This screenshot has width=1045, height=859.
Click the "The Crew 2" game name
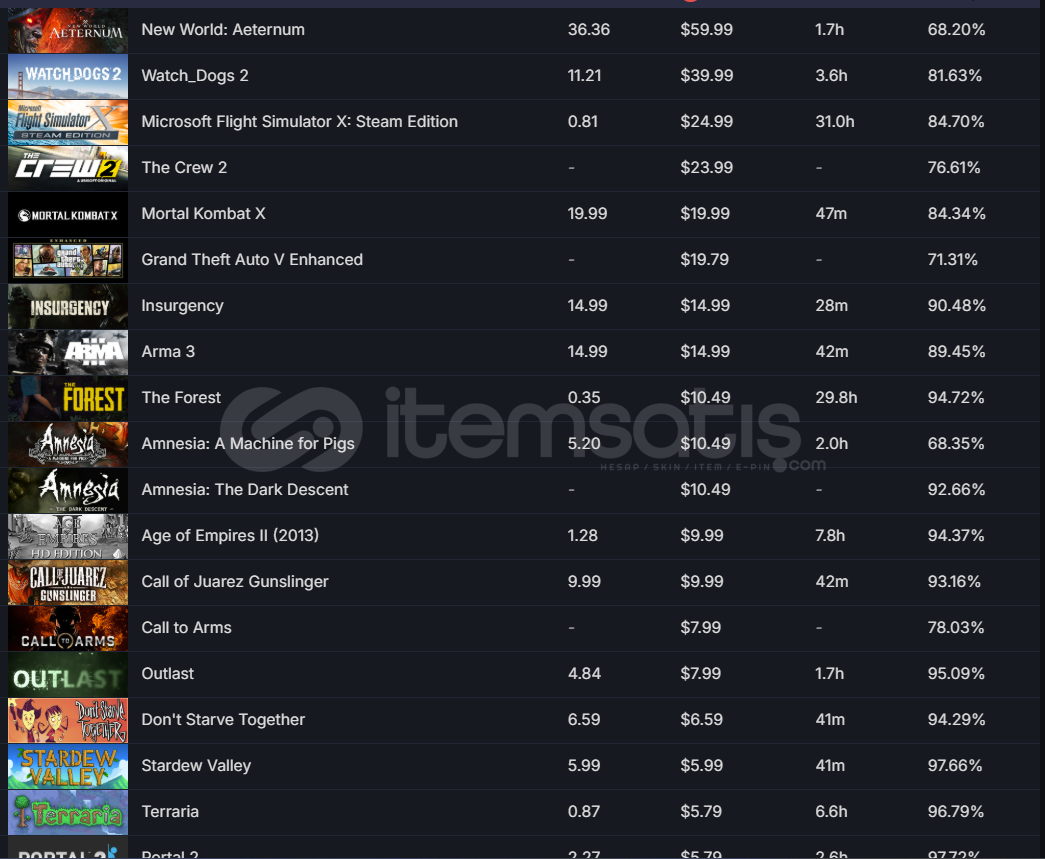tap(184, 167)
